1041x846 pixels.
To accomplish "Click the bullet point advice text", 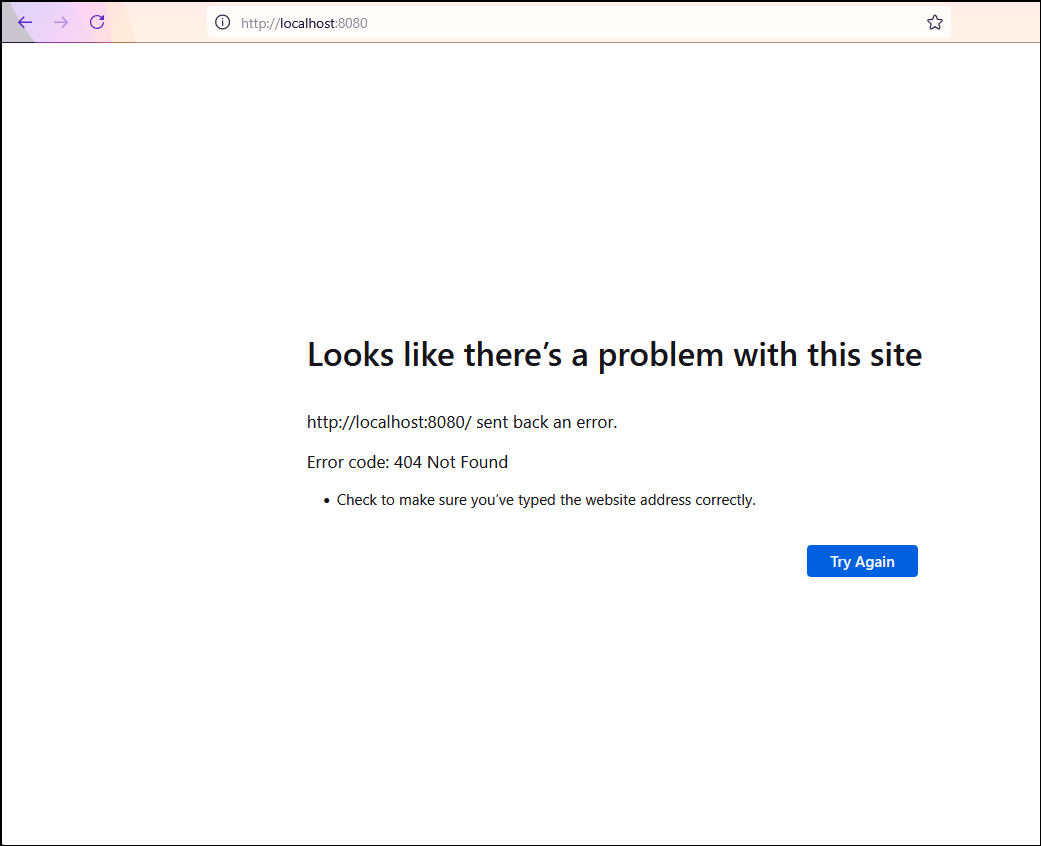I will 546,500.
